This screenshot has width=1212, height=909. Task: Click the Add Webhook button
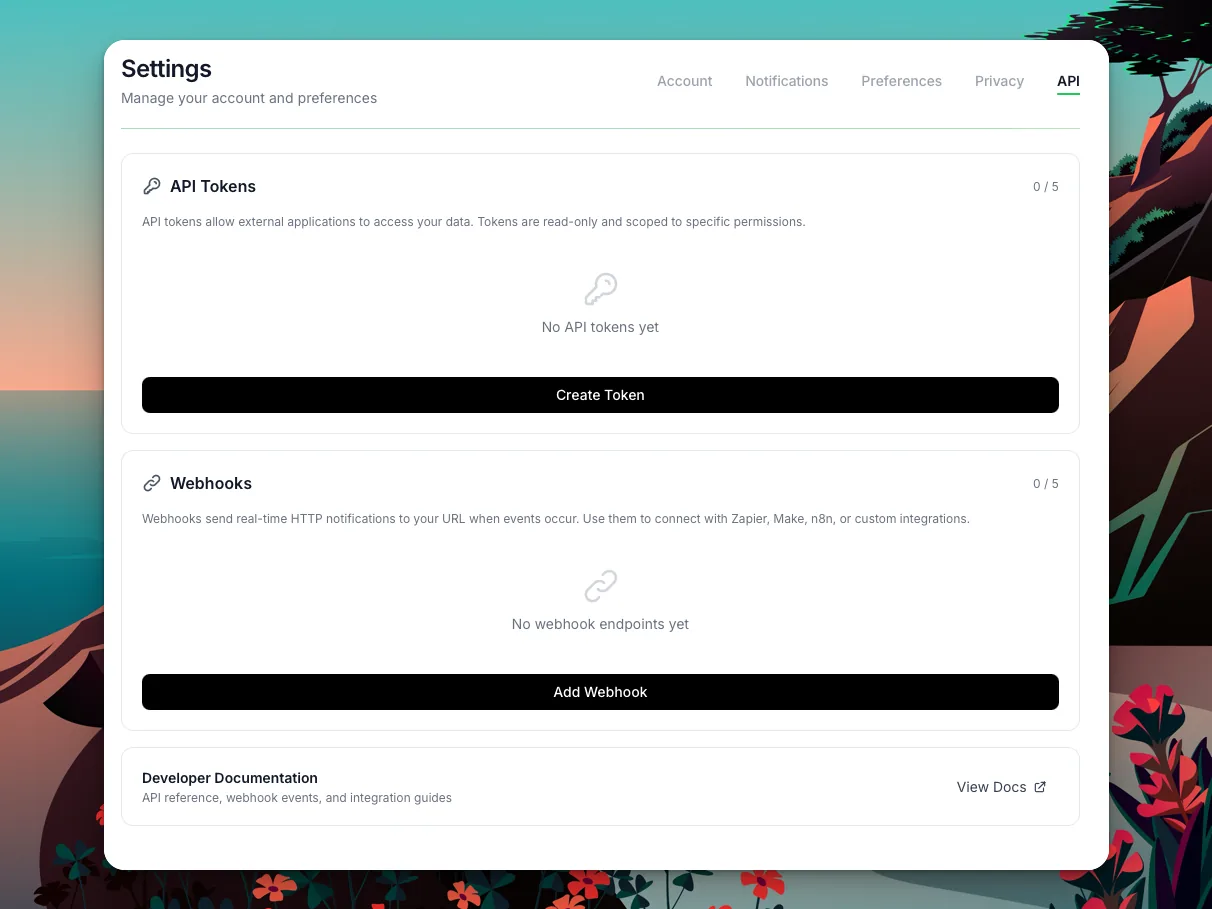pos(600,692)
